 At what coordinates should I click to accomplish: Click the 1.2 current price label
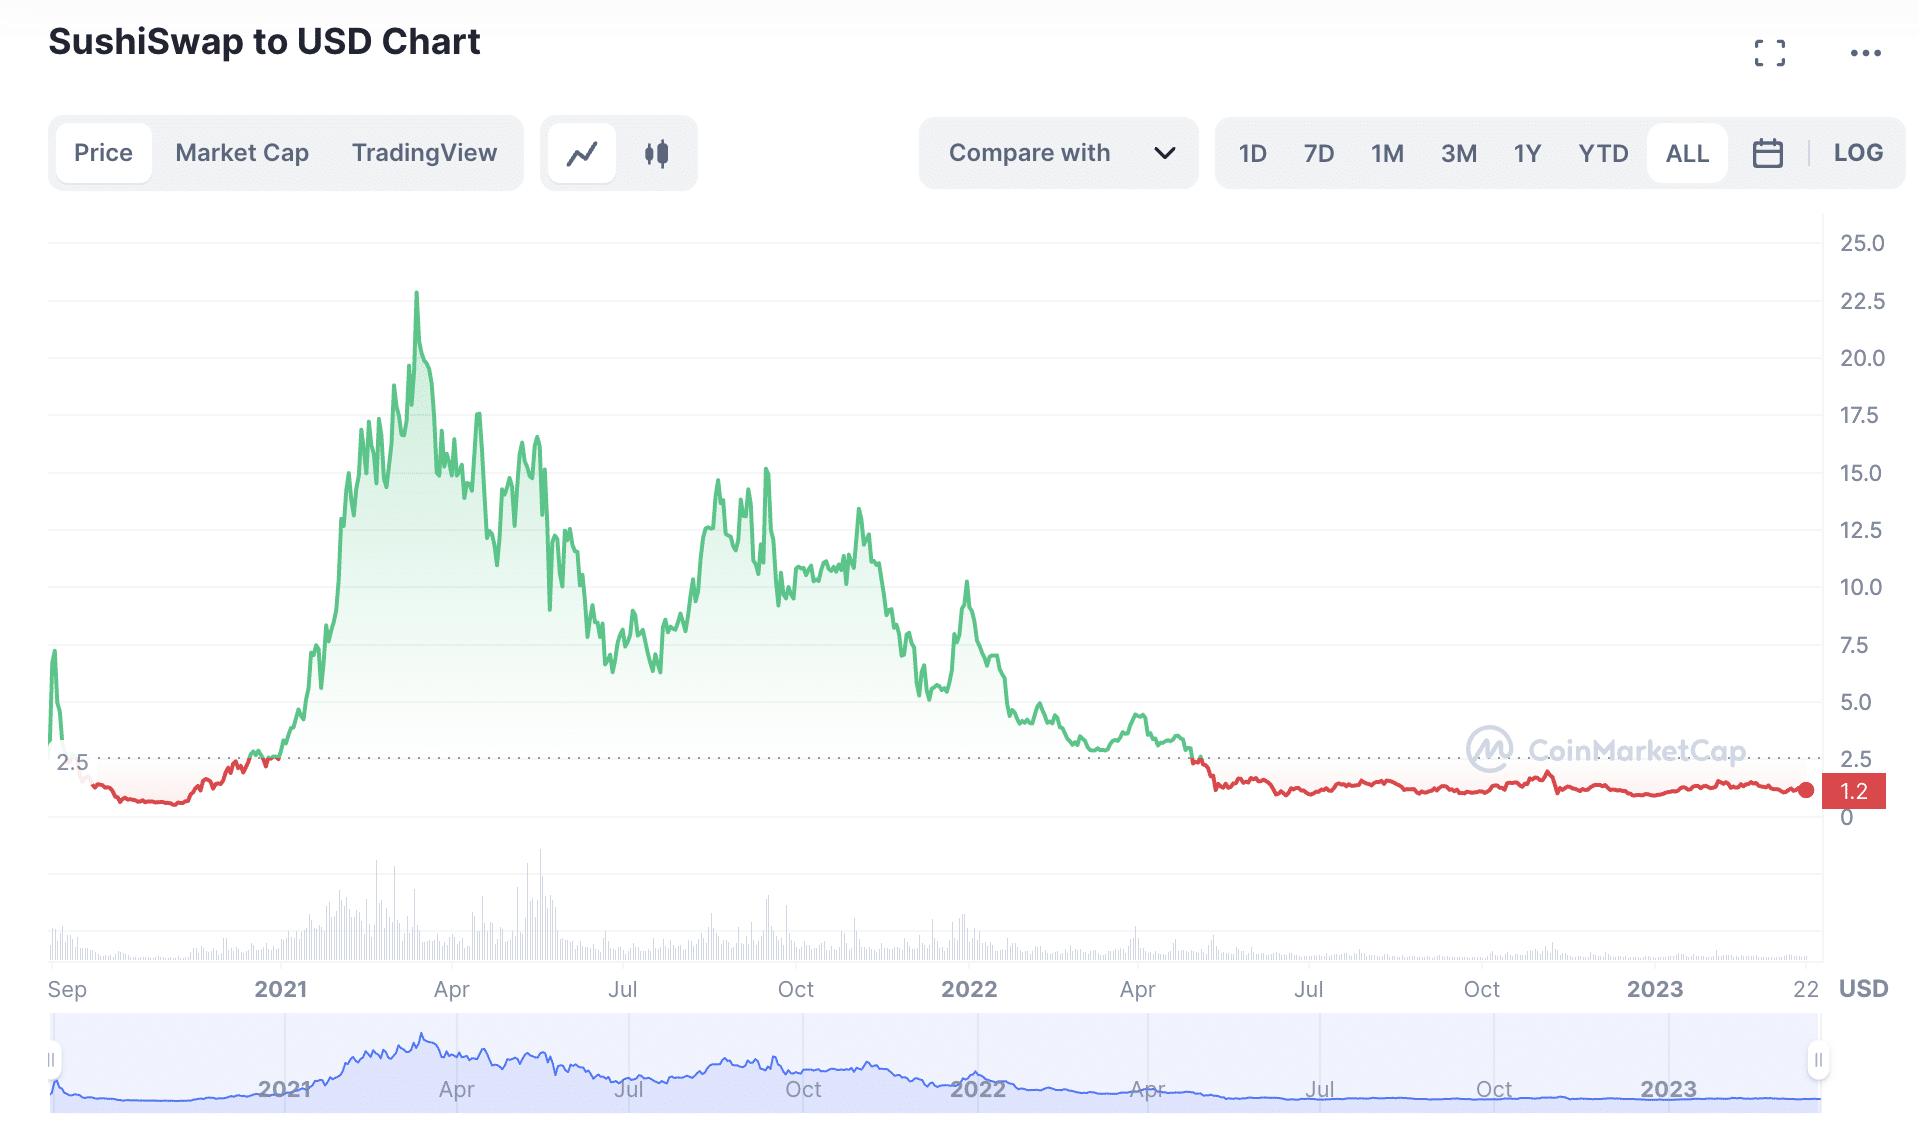pyautogui.click(x=1854, y=791)
